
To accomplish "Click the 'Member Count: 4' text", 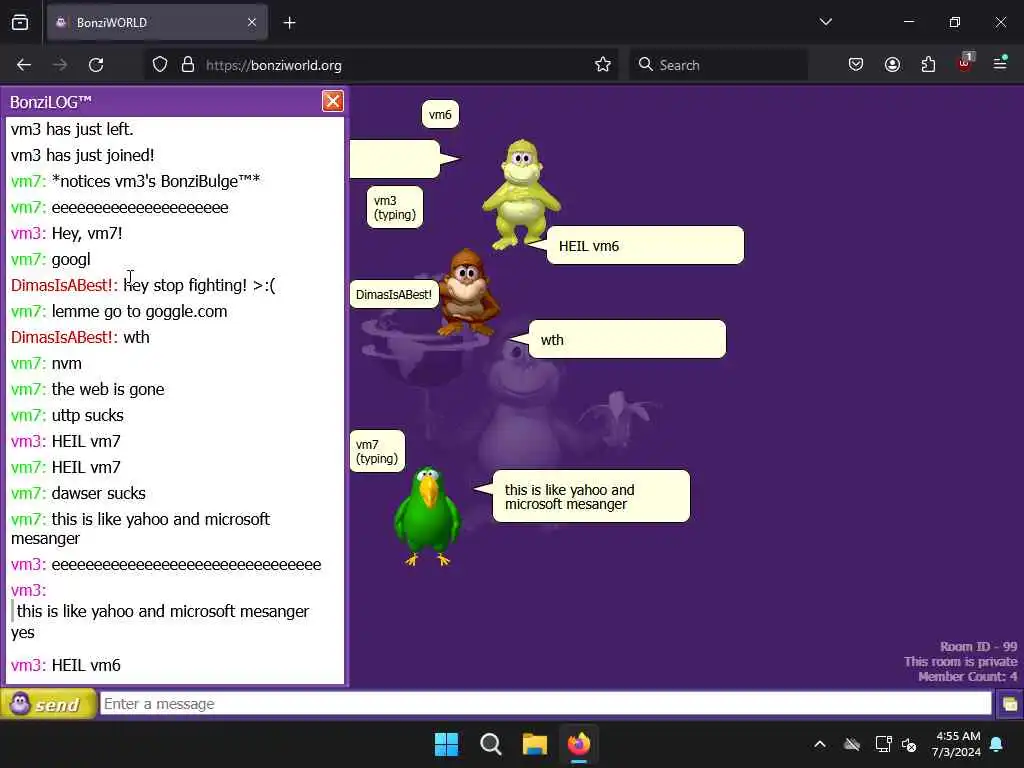I will tap(967, 677).
